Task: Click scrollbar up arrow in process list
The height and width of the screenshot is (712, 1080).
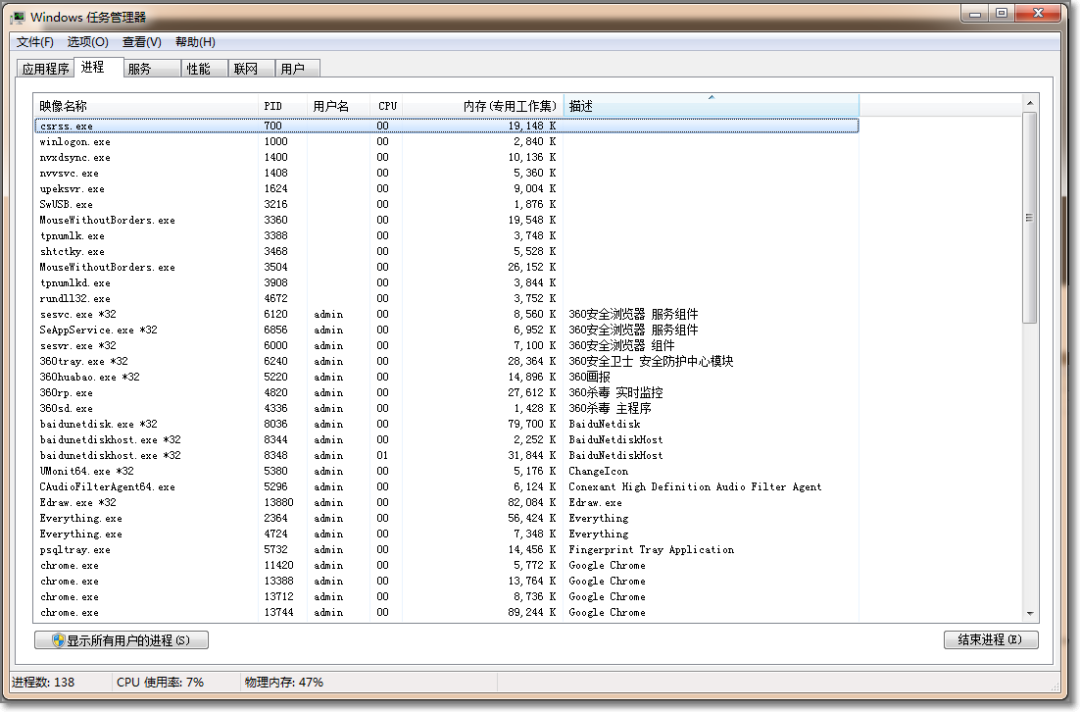Action: [x=1030, y=103]
